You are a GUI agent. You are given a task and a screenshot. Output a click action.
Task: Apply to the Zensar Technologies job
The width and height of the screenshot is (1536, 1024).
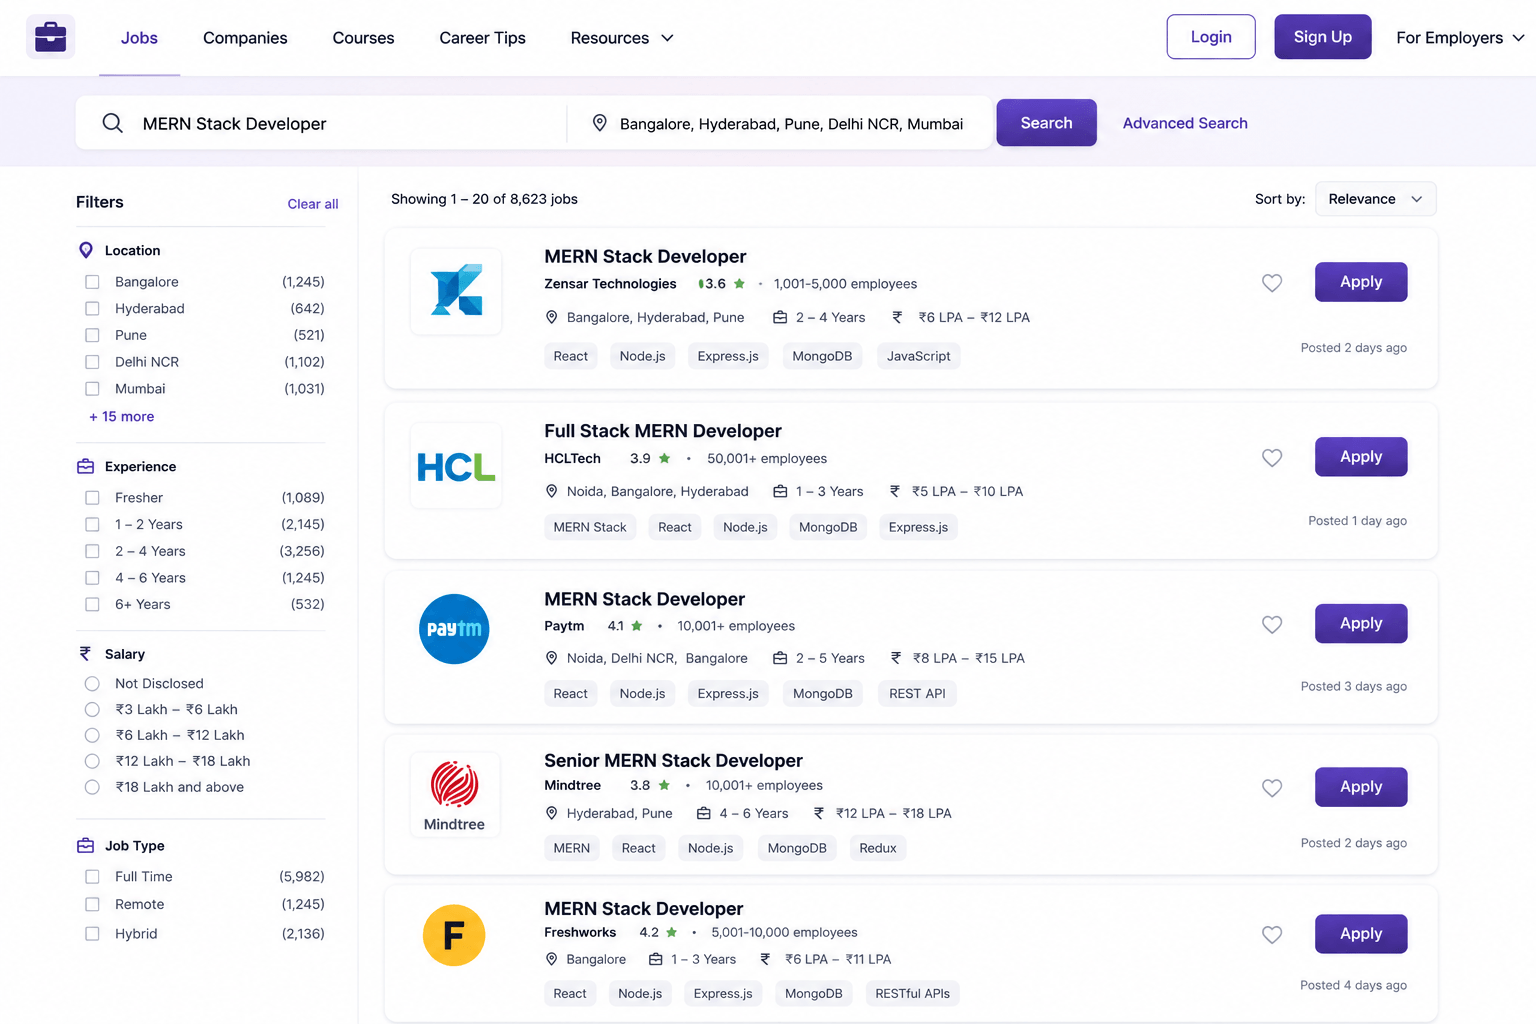point(1361,282)
